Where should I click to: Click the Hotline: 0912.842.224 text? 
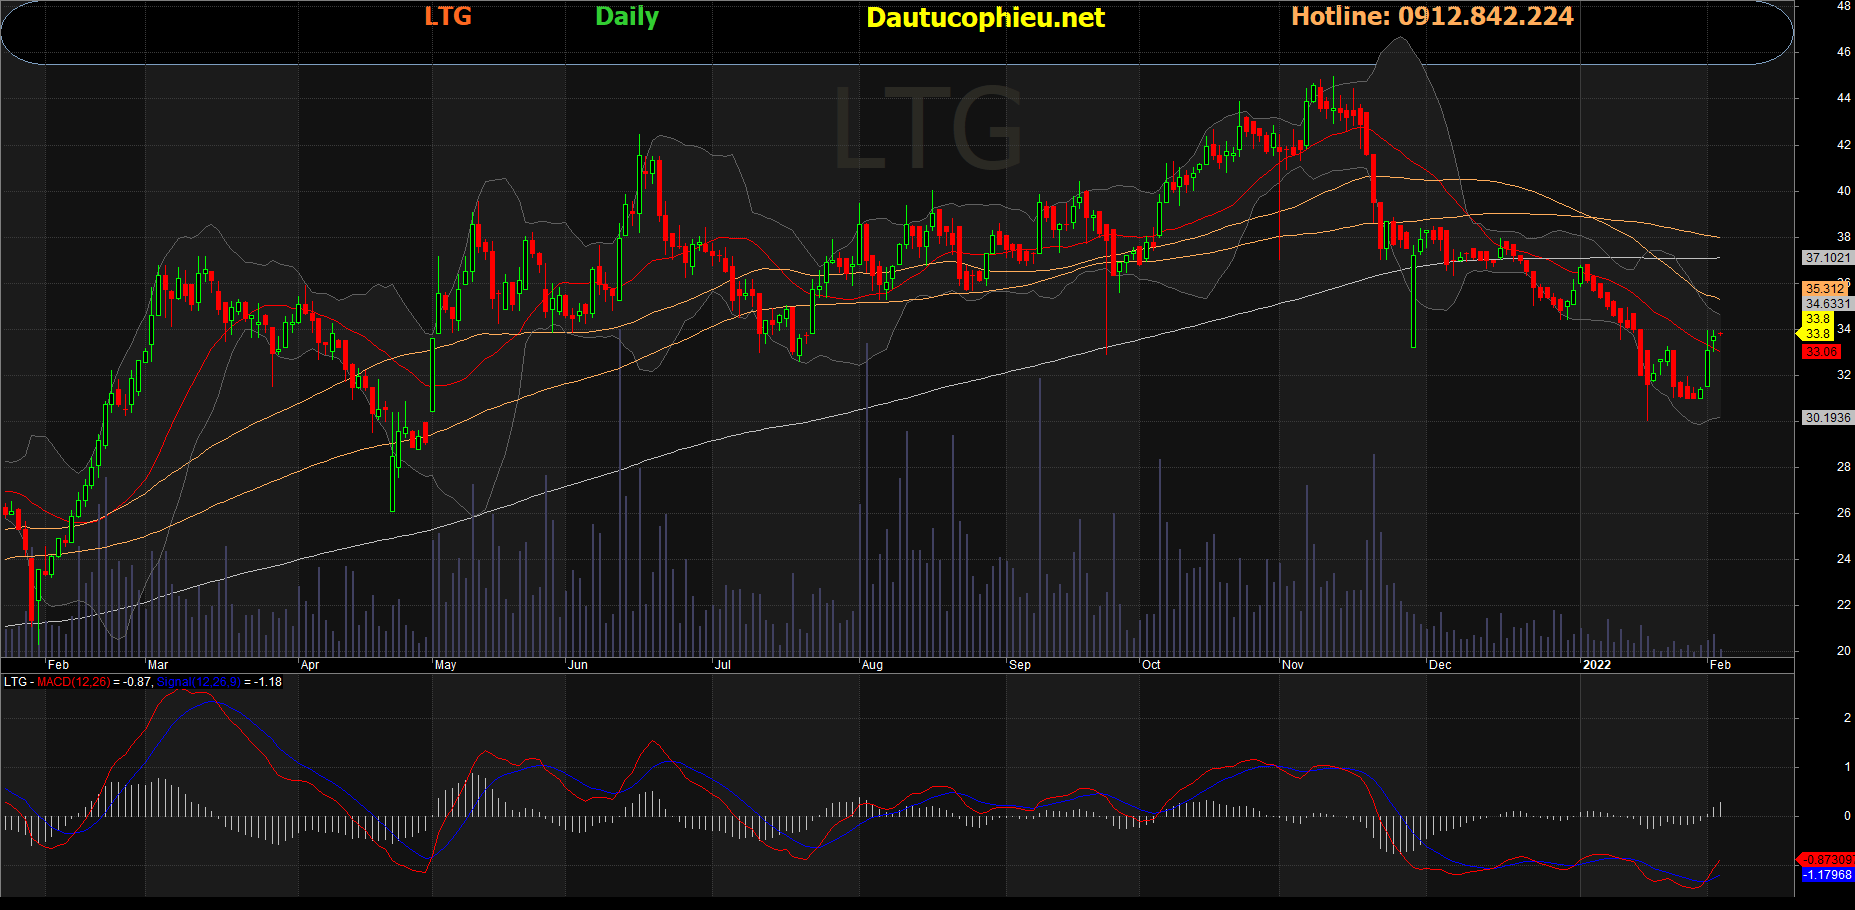tap(1432, 16)
